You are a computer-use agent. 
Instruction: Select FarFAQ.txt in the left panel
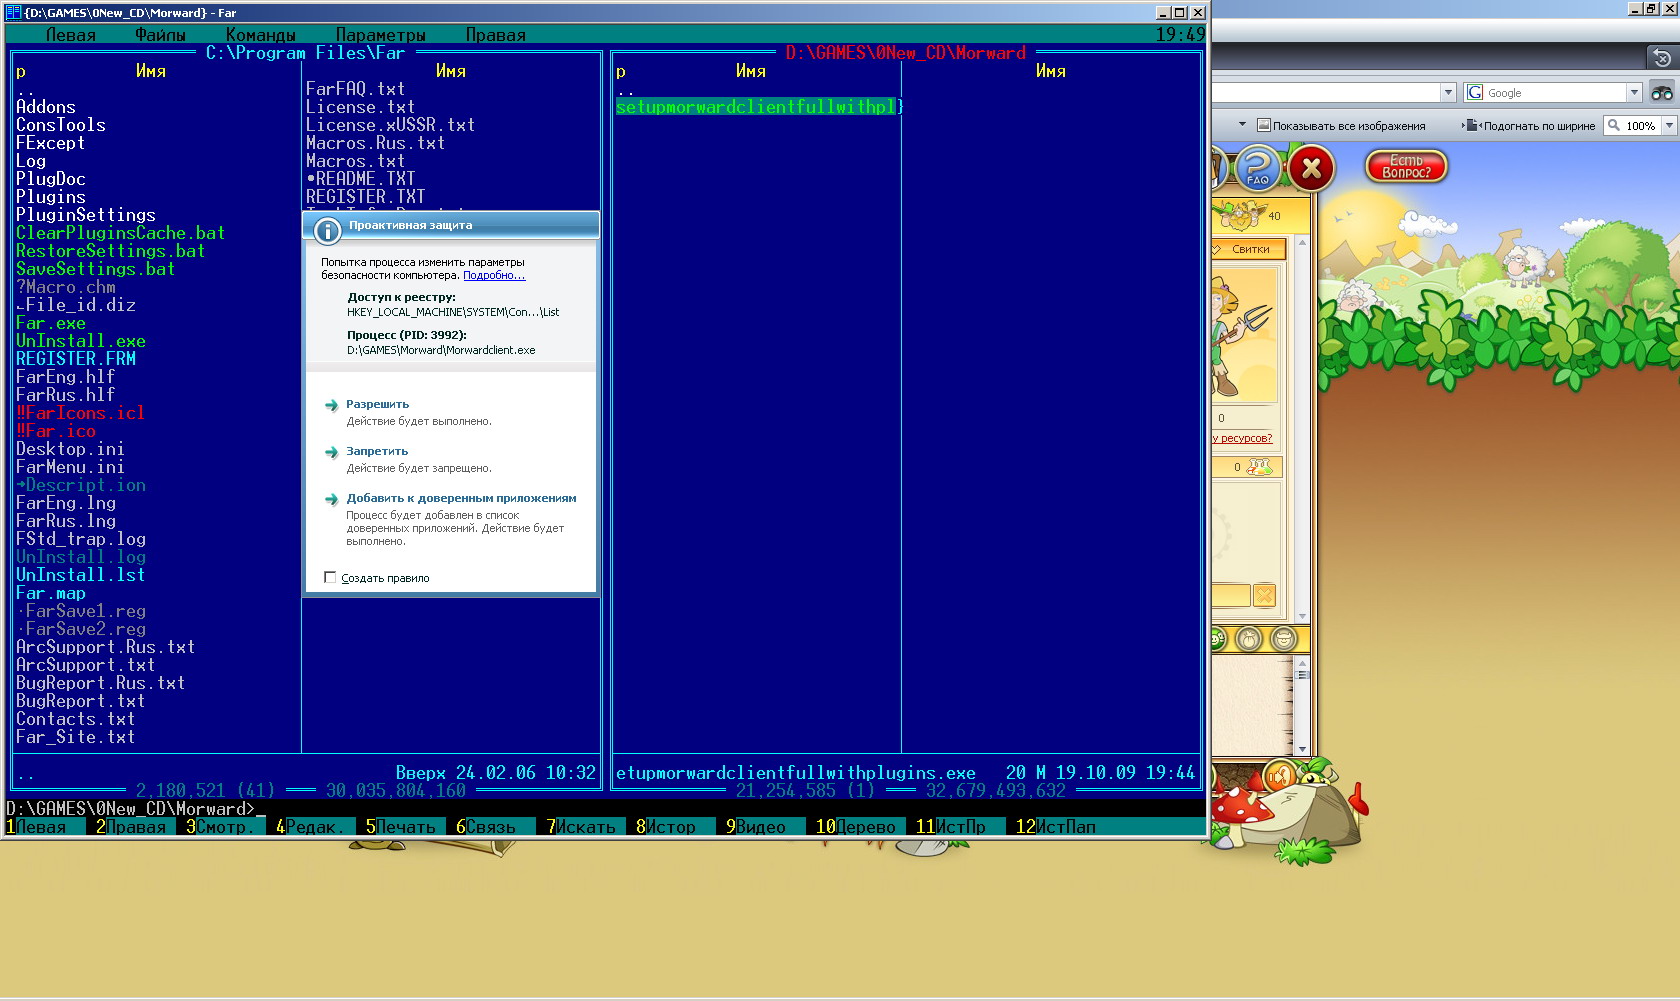coord(355,89)
